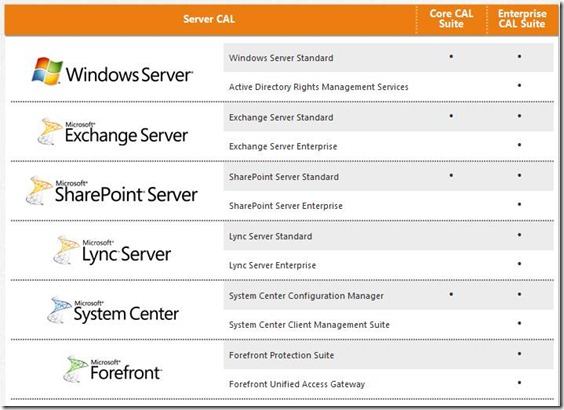Click Enterprise CAL dot for Exchange Server Standard

tap(519, 116)
